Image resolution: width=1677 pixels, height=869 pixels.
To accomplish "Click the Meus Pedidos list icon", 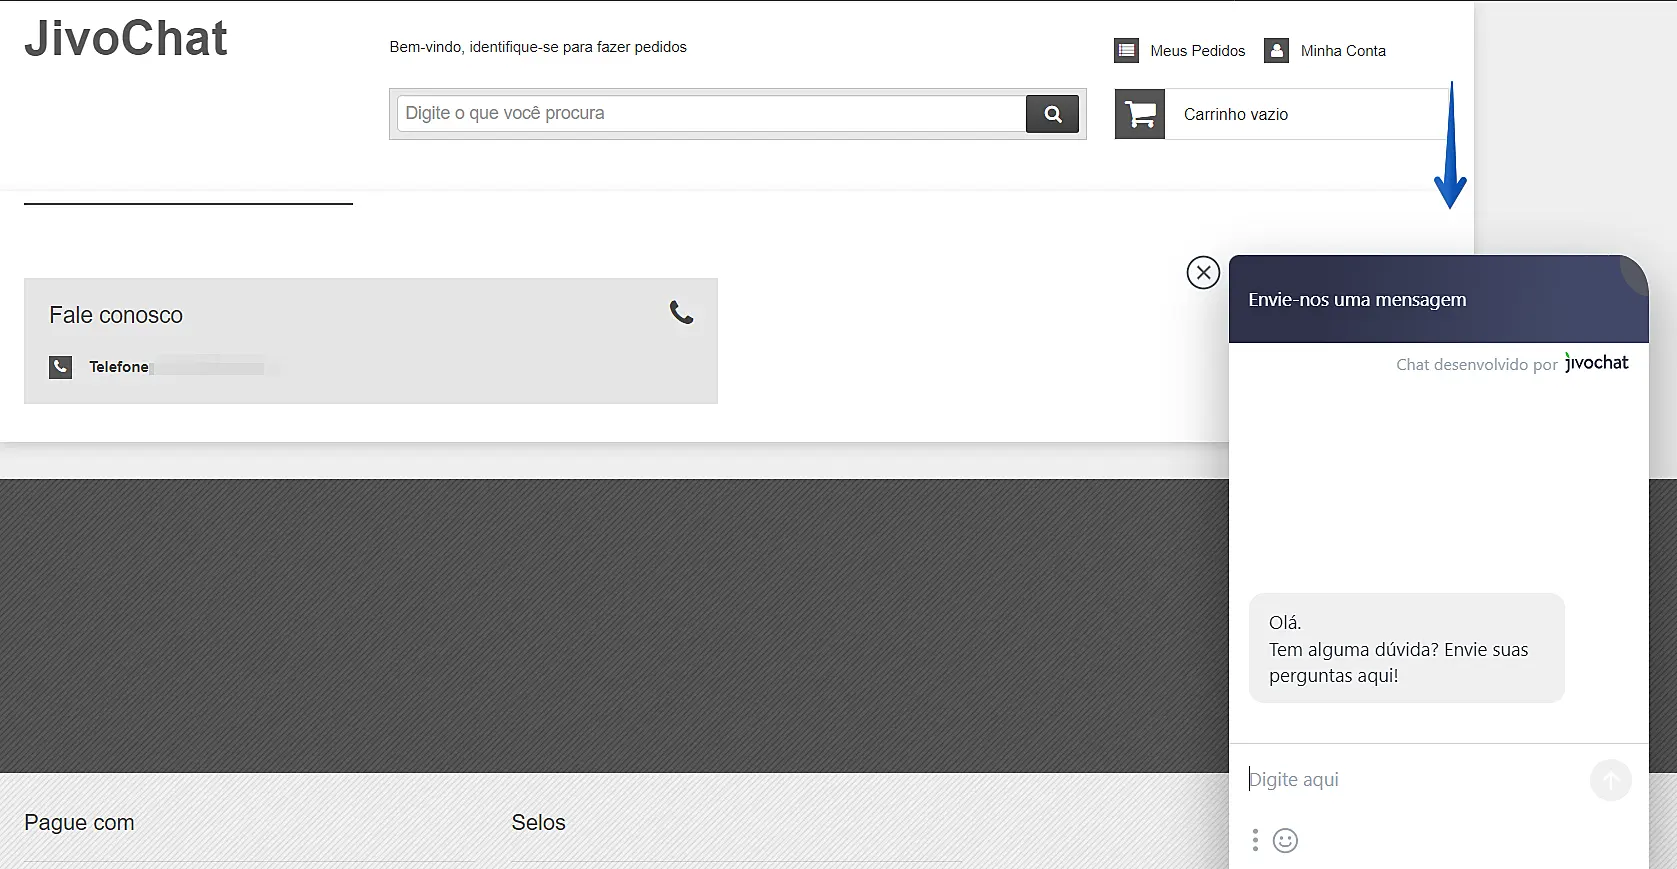I will pyautogui.click(x=1126, y=51).
